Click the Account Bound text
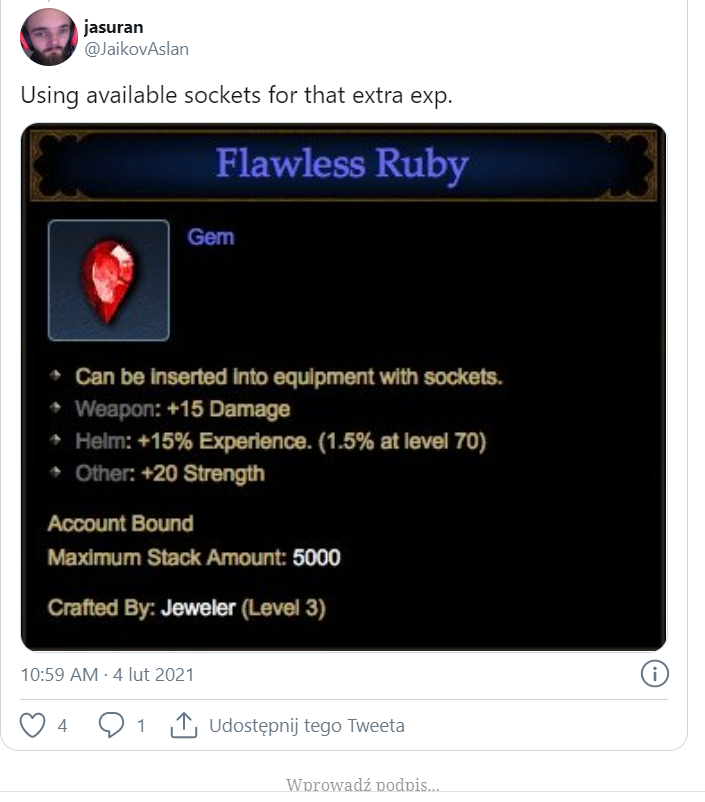 point(120,523)
